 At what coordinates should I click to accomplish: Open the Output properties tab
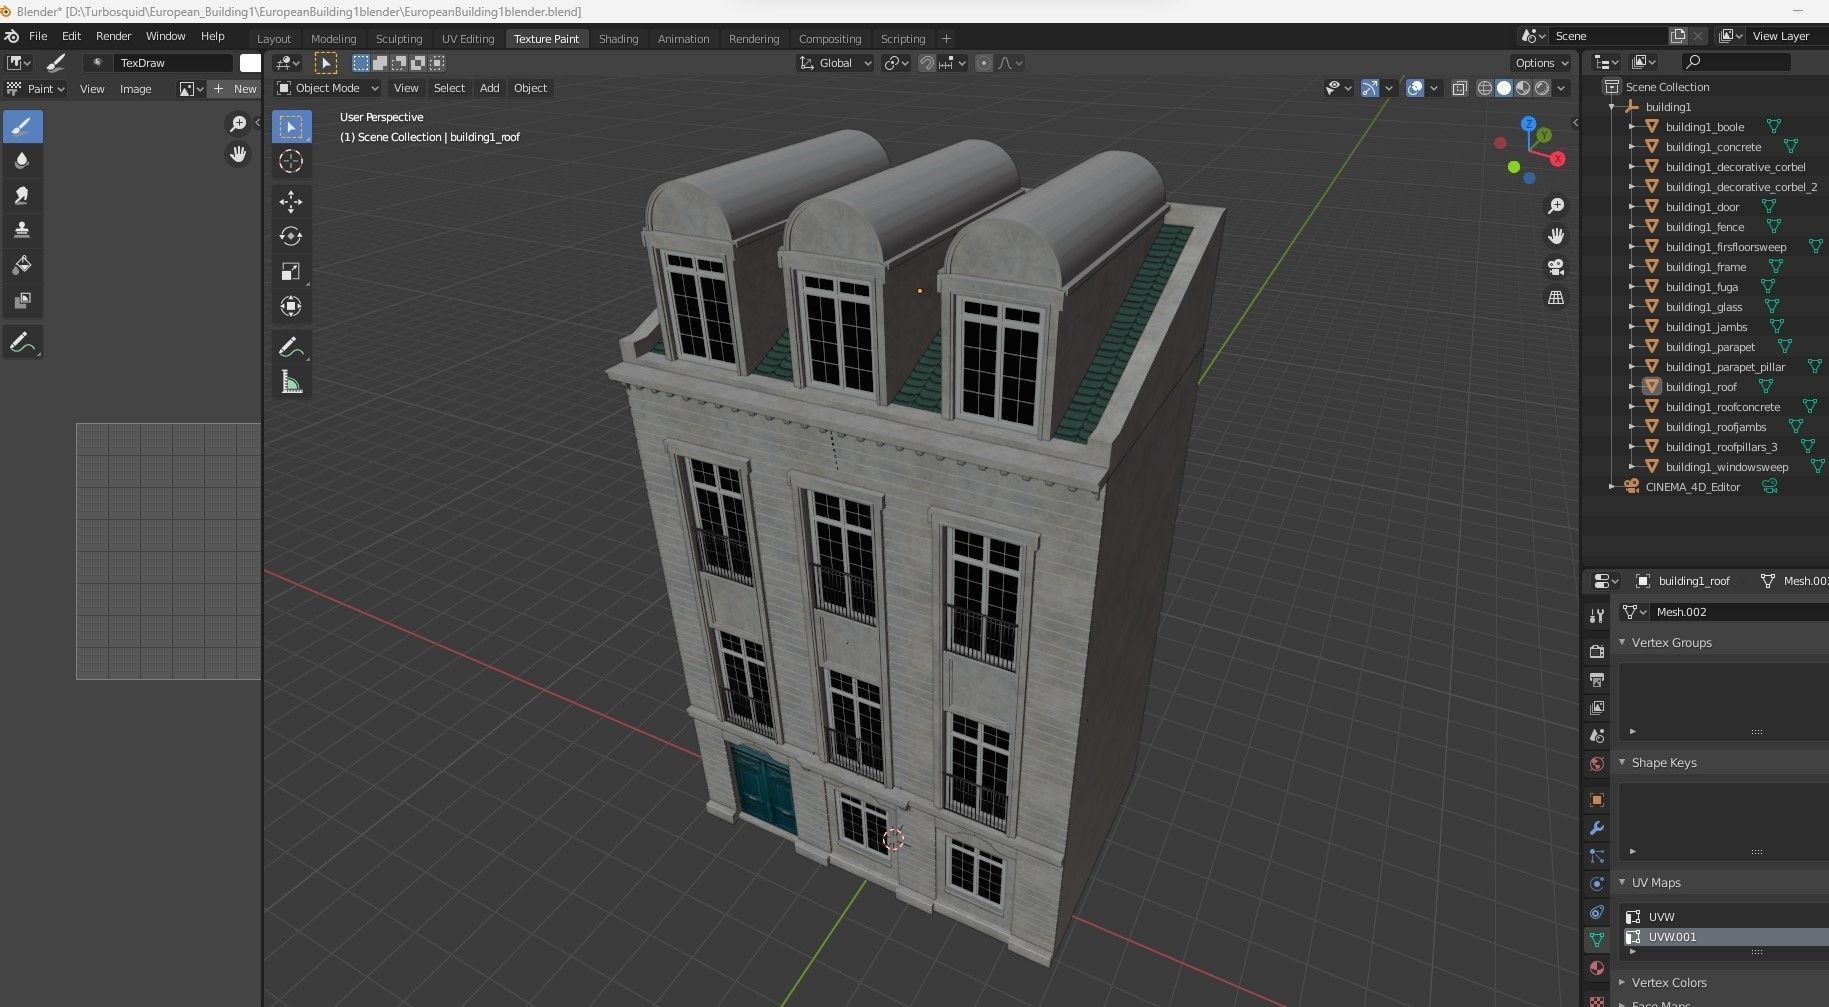tap(1597, 680)
